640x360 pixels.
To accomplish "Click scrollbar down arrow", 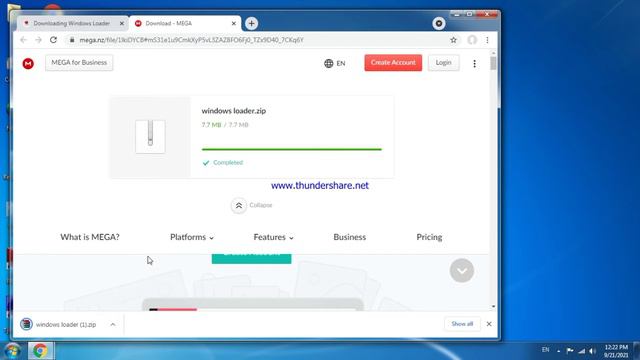I will coord(493,307).
